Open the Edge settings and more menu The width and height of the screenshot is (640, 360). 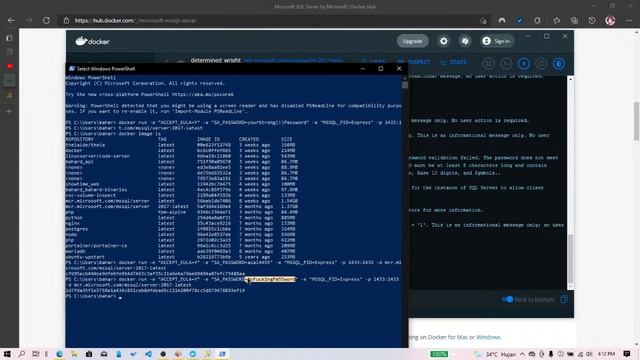point(629,20)
